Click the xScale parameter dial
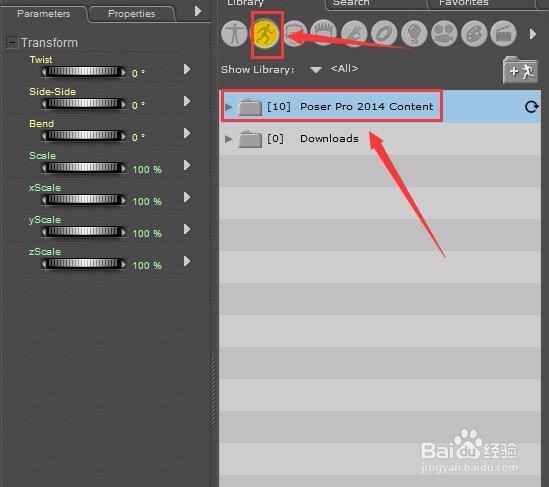Viewport: 549px width, 487px height. [83, 200]
